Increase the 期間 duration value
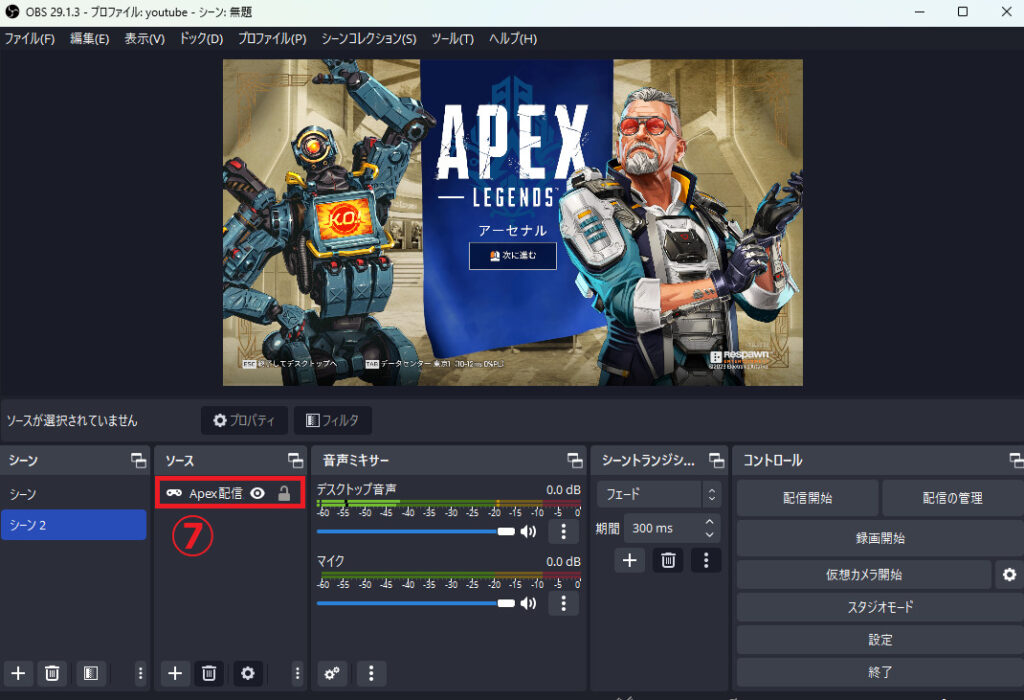The image size is (1024, 700). pyautogui.click(x=710, y=522)
